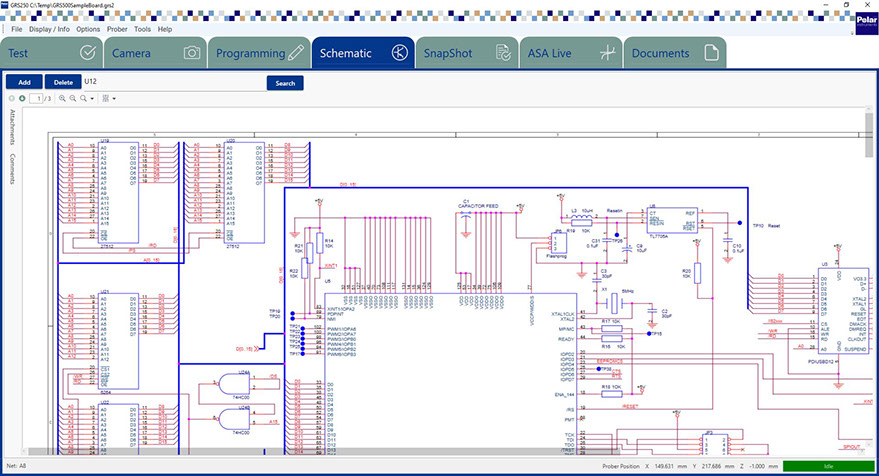Go to the previous PDF page
Screen dimensions: 879x476
(12, 99)
